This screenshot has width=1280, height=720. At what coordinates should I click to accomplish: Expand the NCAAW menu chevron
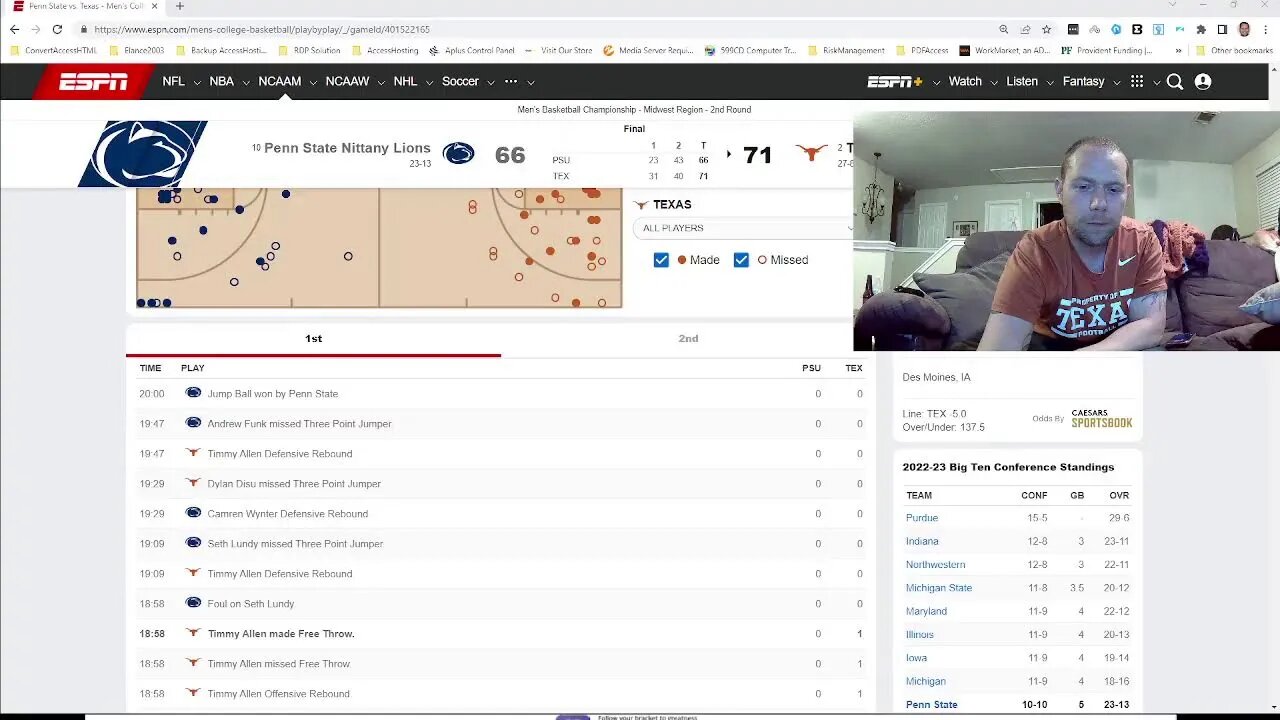(x=381, y=83)
